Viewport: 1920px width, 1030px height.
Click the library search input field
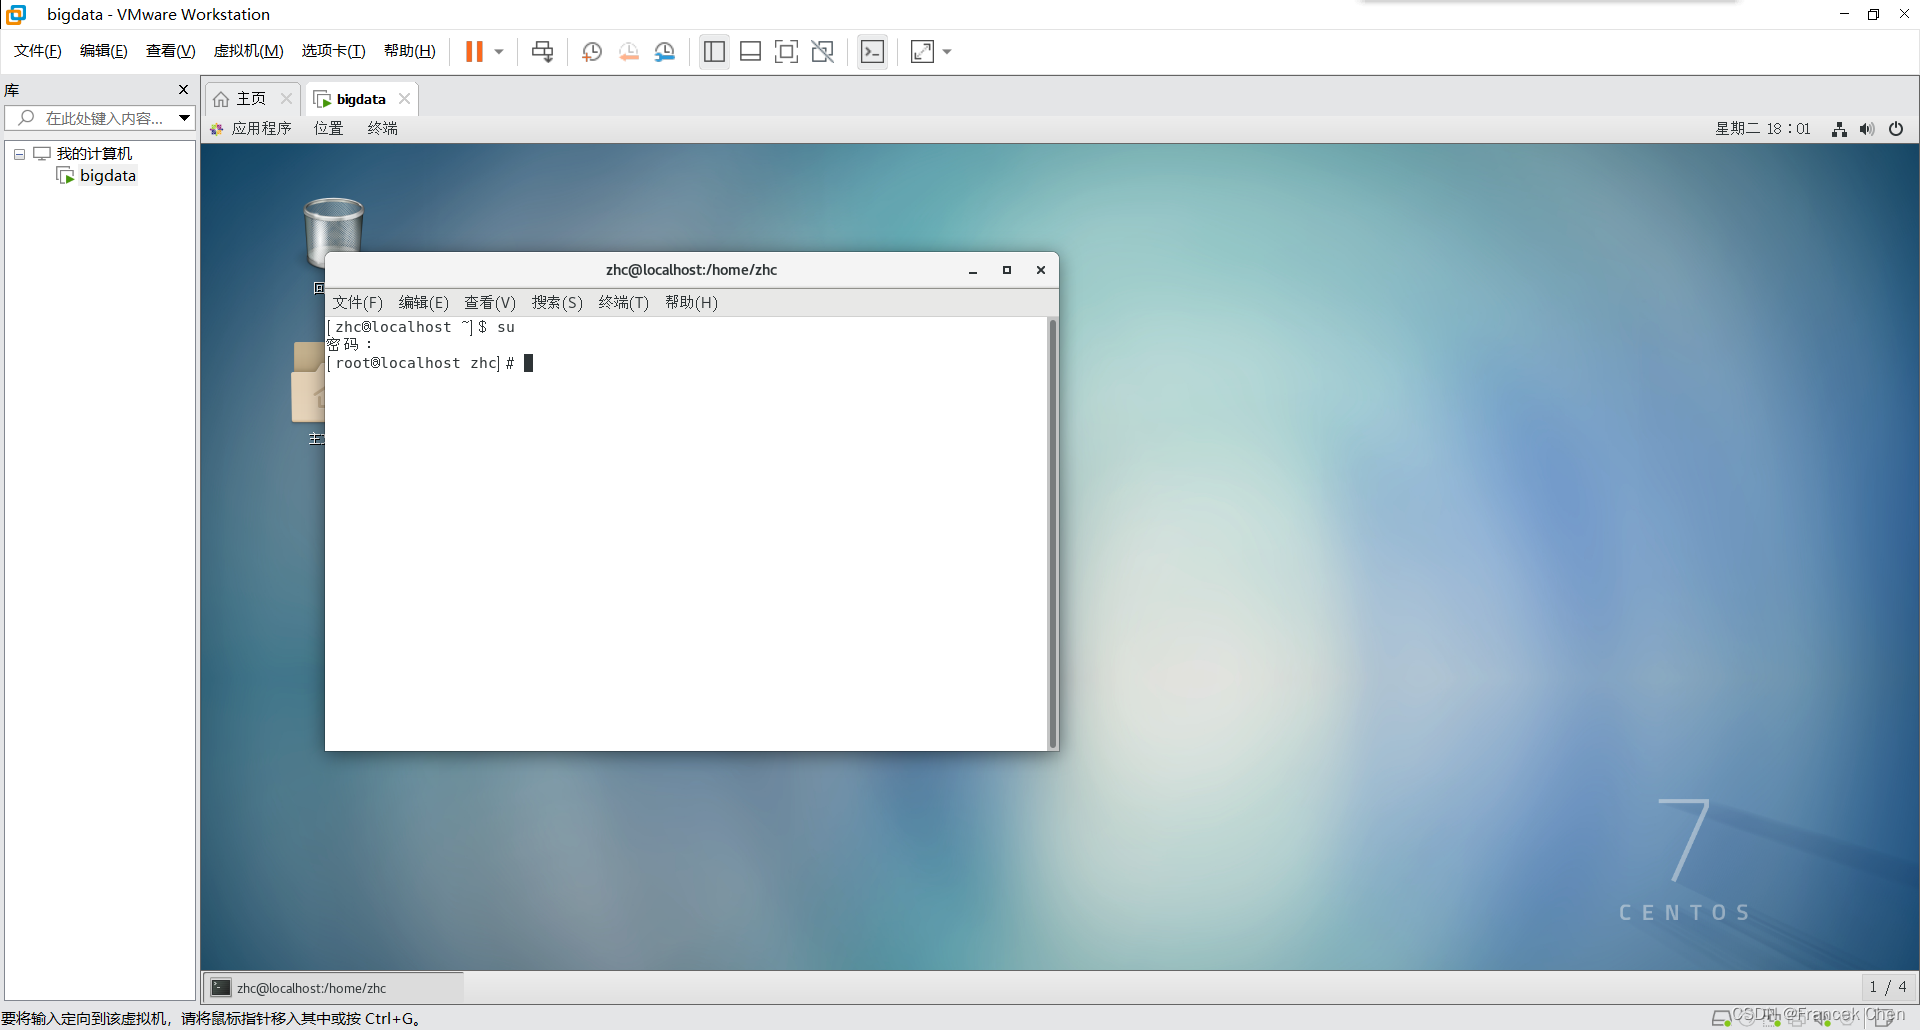point(100,117)
